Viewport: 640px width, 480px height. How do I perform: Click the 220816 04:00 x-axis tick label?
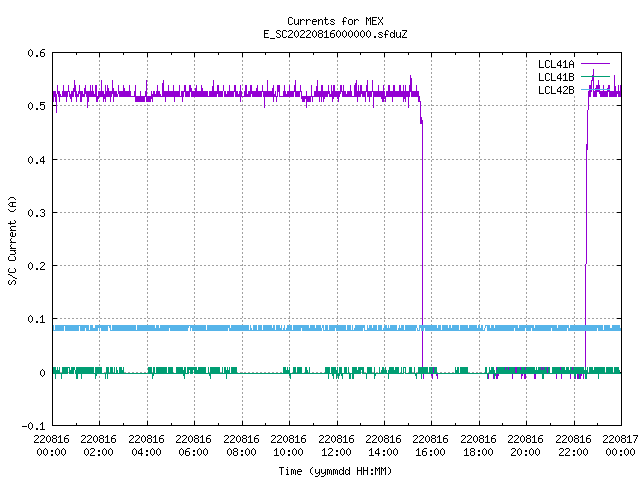point(146,446)
